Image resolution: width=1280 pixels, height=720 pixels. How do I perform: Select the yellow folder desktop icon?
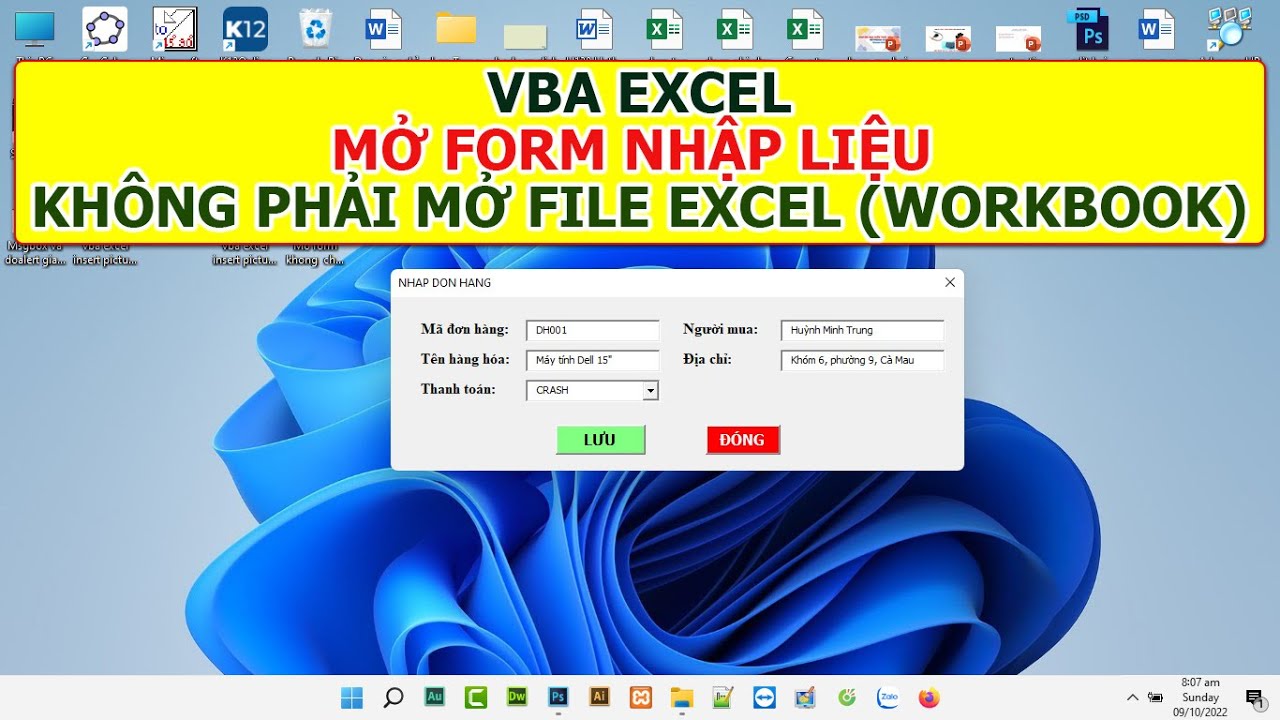(456, 30)
